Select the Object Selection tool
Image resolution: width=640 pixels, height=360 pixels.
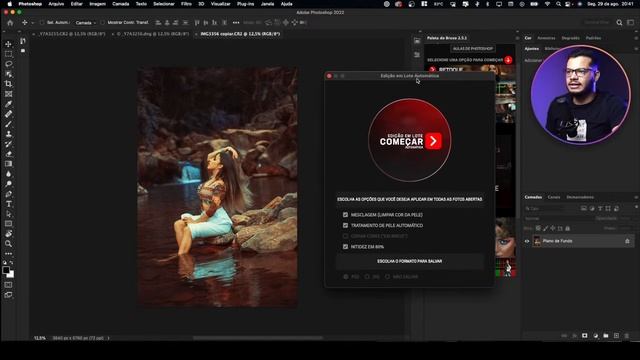point(8,74)
